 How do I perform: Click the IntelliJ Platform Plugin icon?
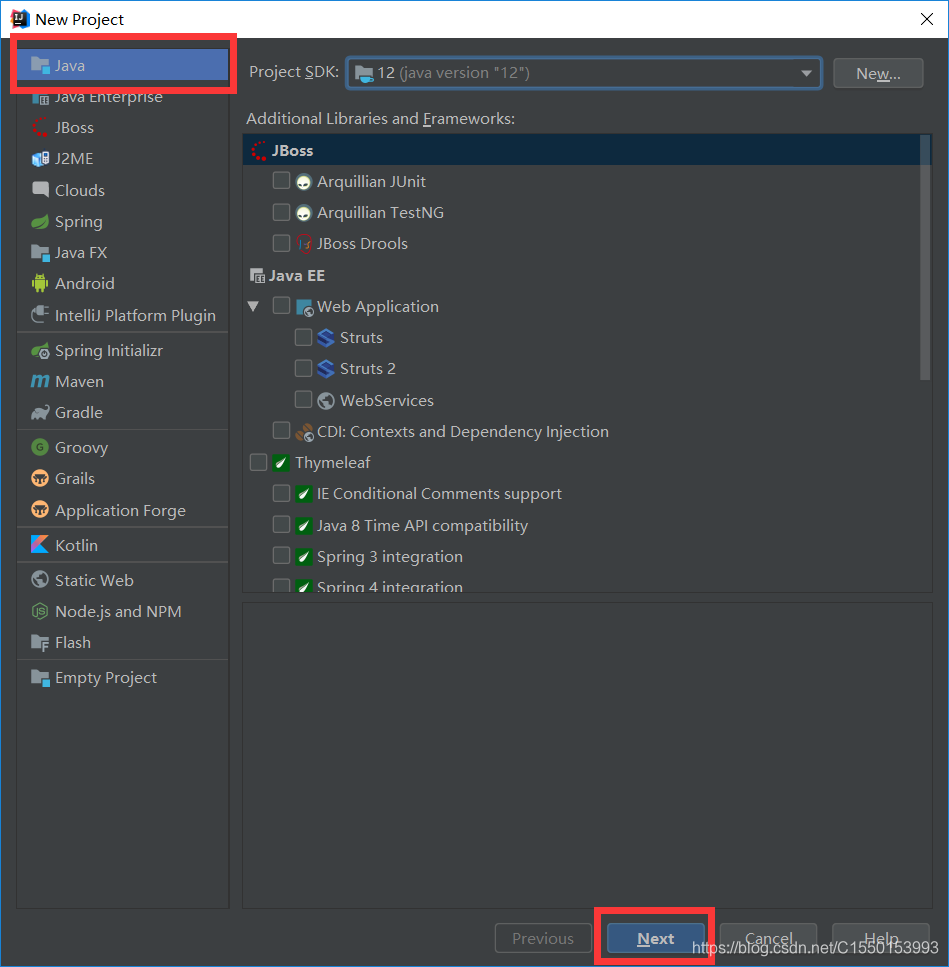coord(40,315)
